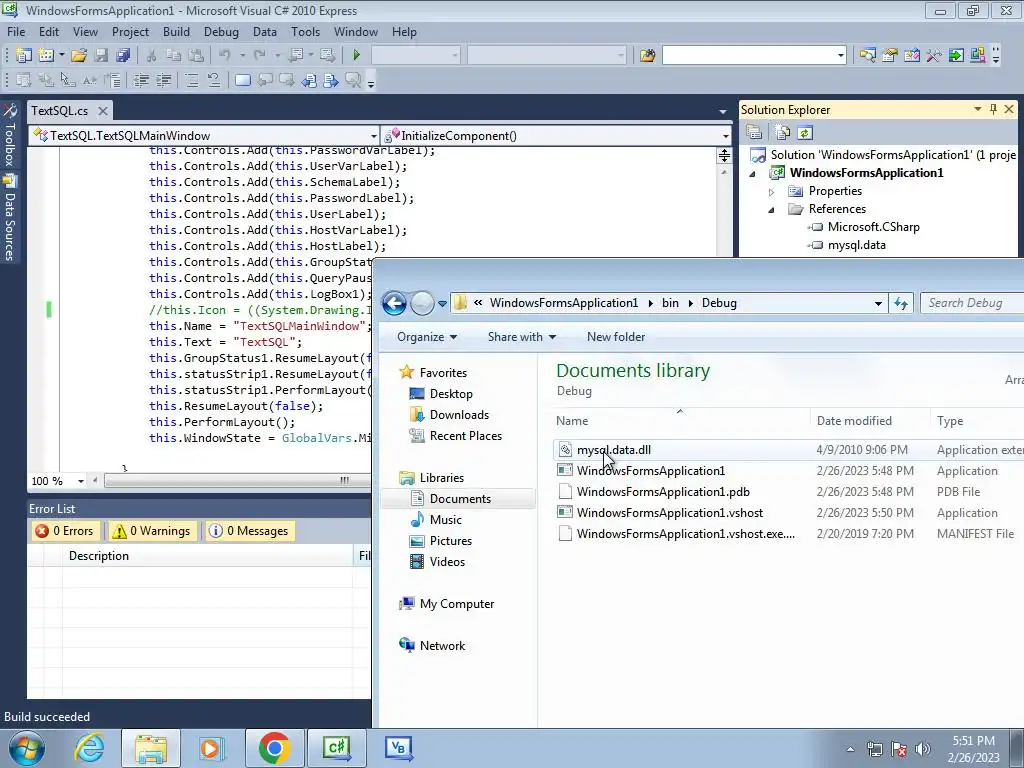Pin the Solution Explorer panel with auto-hide
The width and height of the screenshot is (1024, 768).
click(993, 110)
